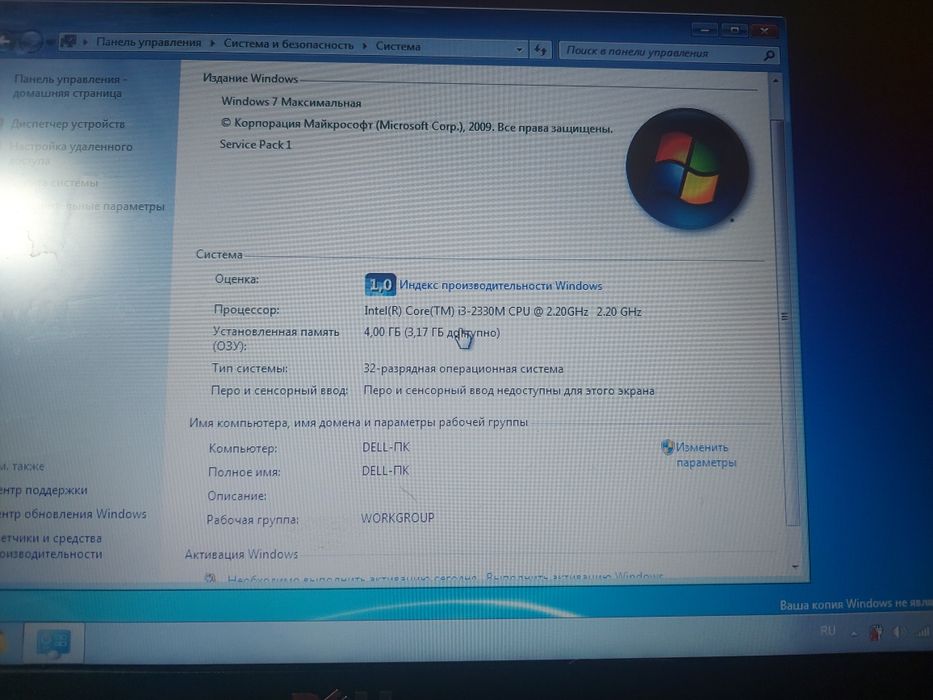Viewport: 933px width, 700px height.
Task: Expand arrow after Панель управления breadcrumb
Action: (212, 43)
